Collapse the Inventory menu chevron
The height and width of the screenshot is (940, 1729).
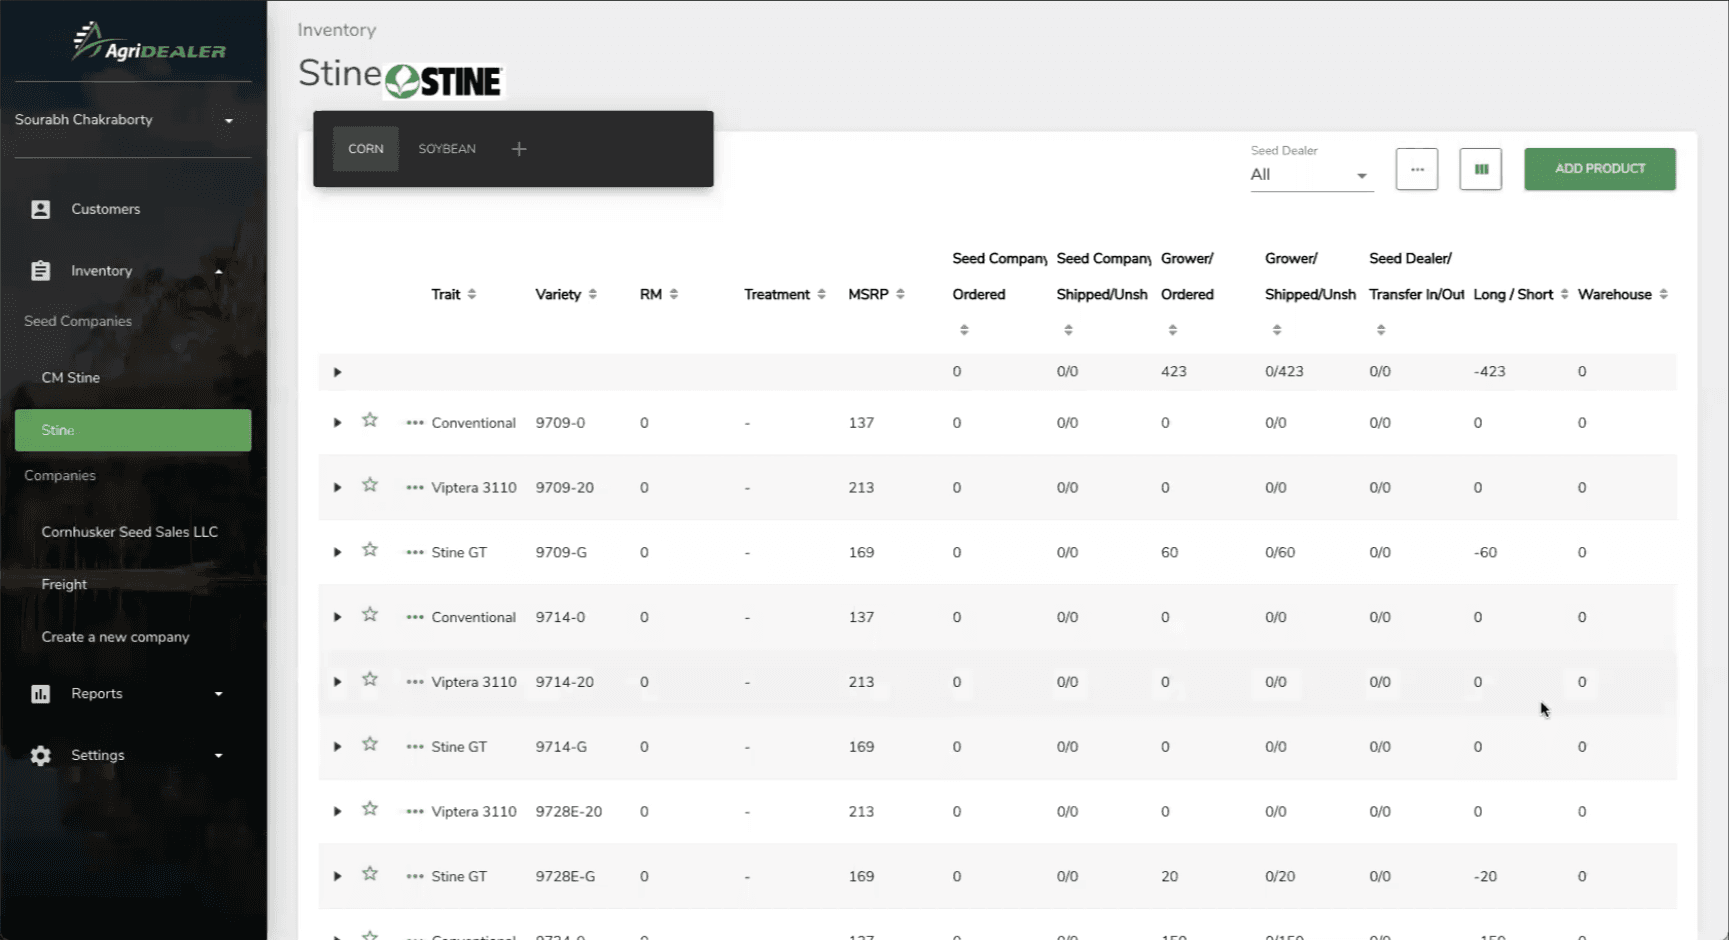[219, 270]
